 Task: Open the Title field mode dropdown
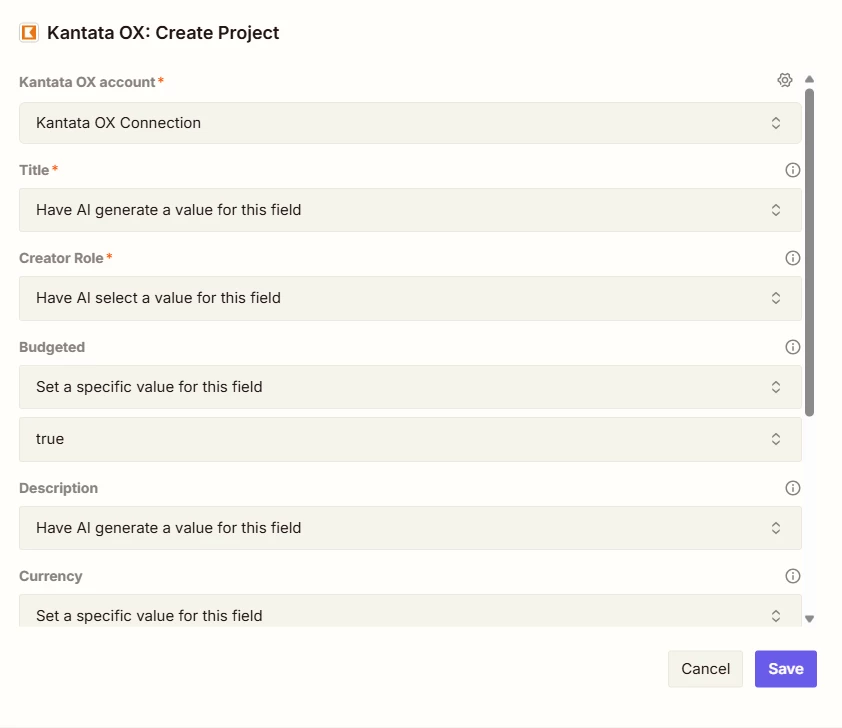[x=410, y=210]
